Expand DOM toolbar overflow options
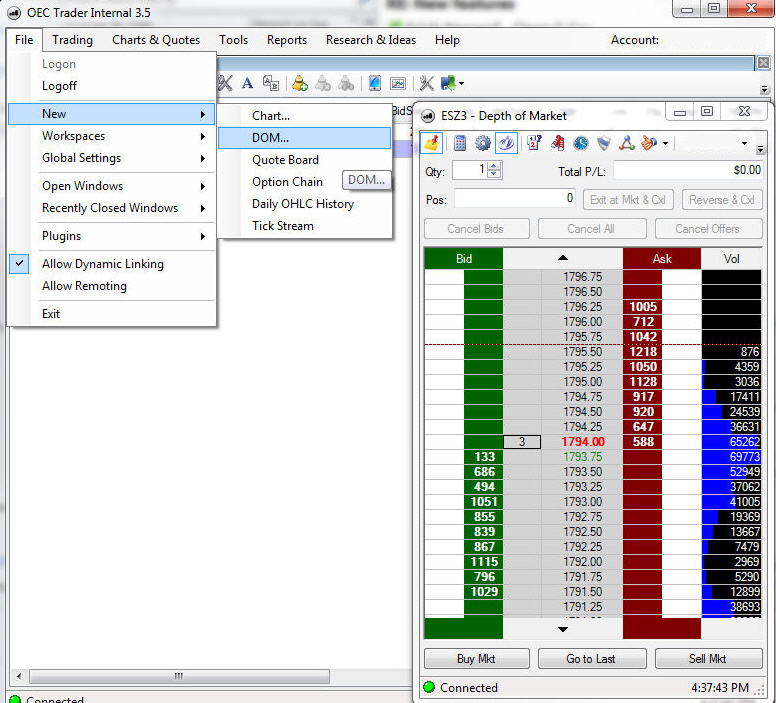 pyautogui.click(x=761, y=149)
